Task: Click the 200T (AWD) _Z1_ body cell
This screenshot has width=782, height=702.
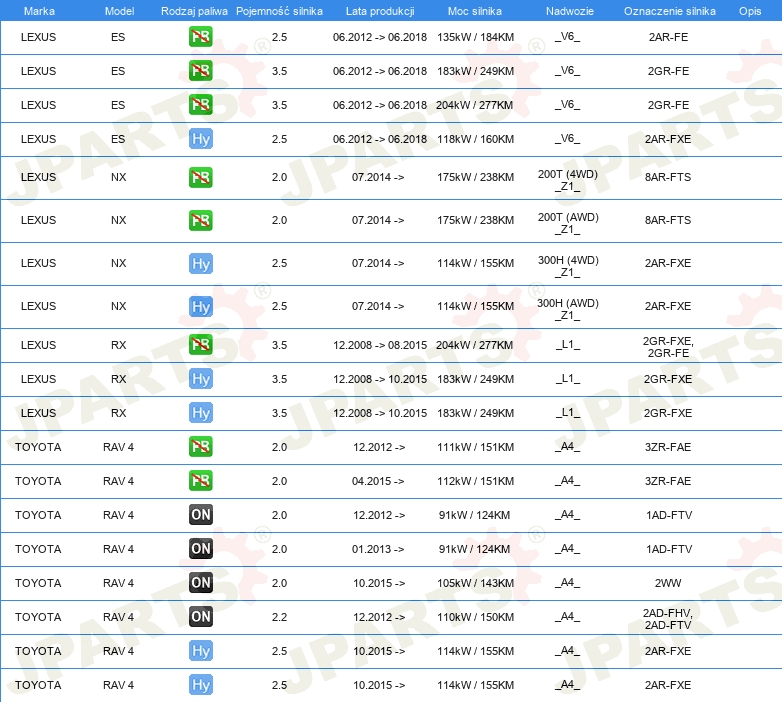Action: [568, 223]
